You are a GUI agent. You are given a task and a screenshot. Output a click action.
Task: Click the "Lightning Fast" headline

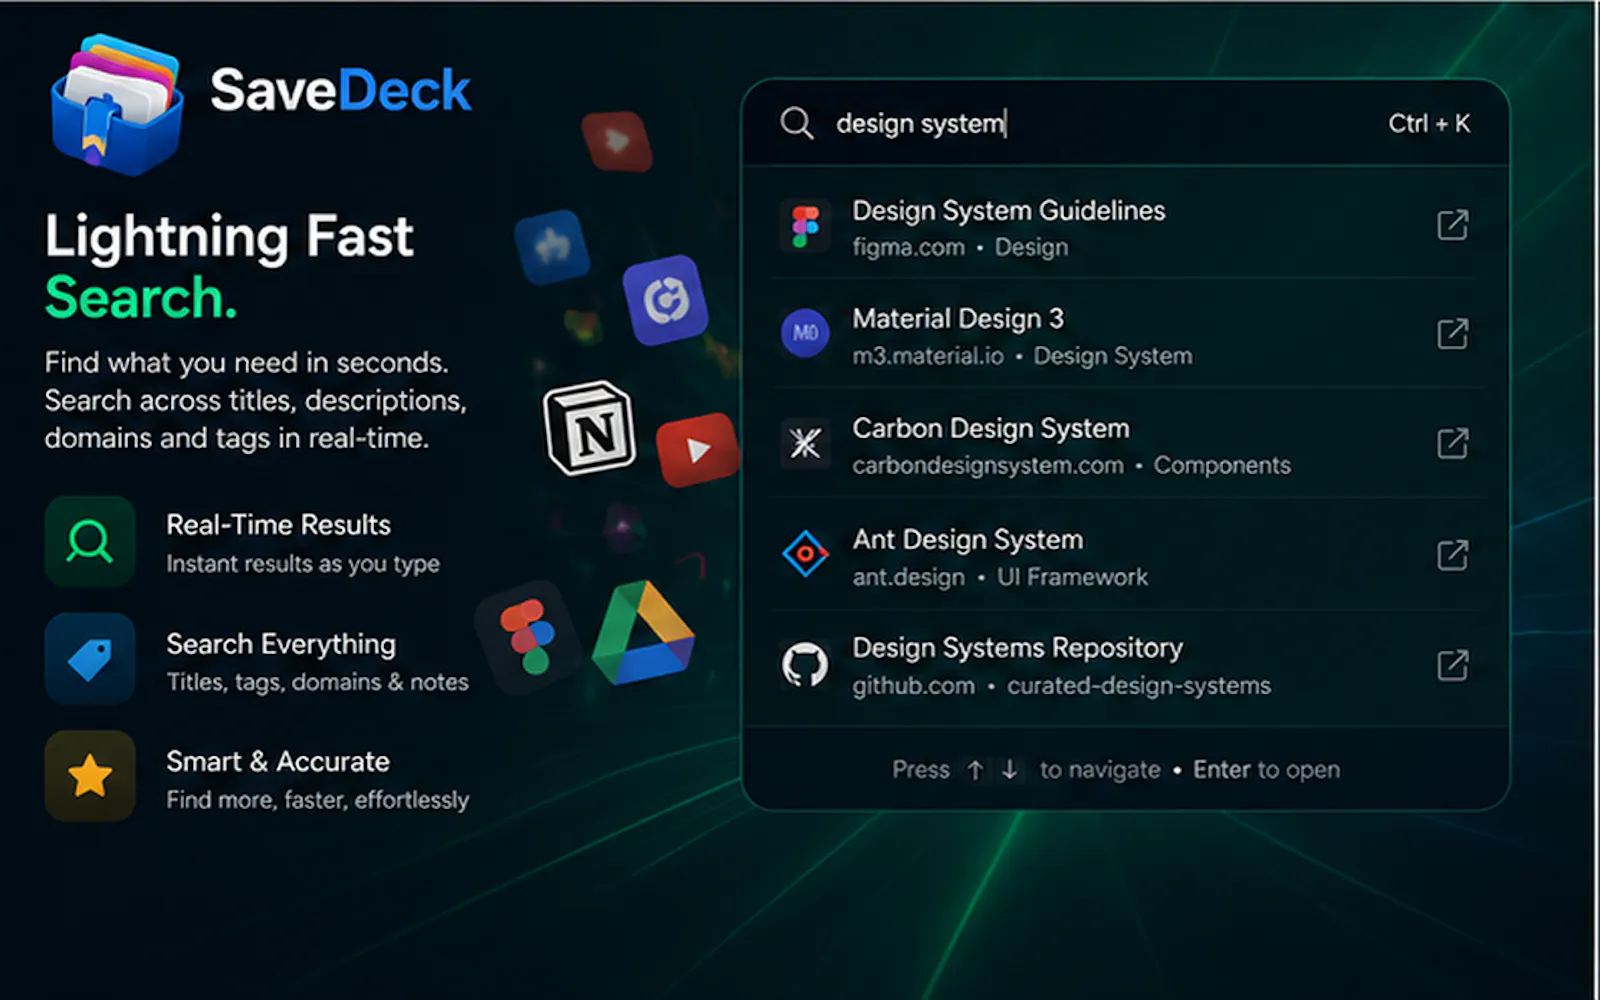229,238
